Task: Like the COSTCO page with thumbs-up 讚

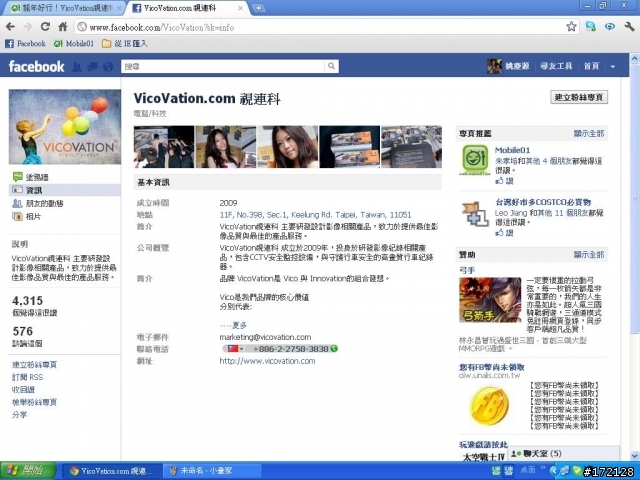Action: (x=504, y=233)
